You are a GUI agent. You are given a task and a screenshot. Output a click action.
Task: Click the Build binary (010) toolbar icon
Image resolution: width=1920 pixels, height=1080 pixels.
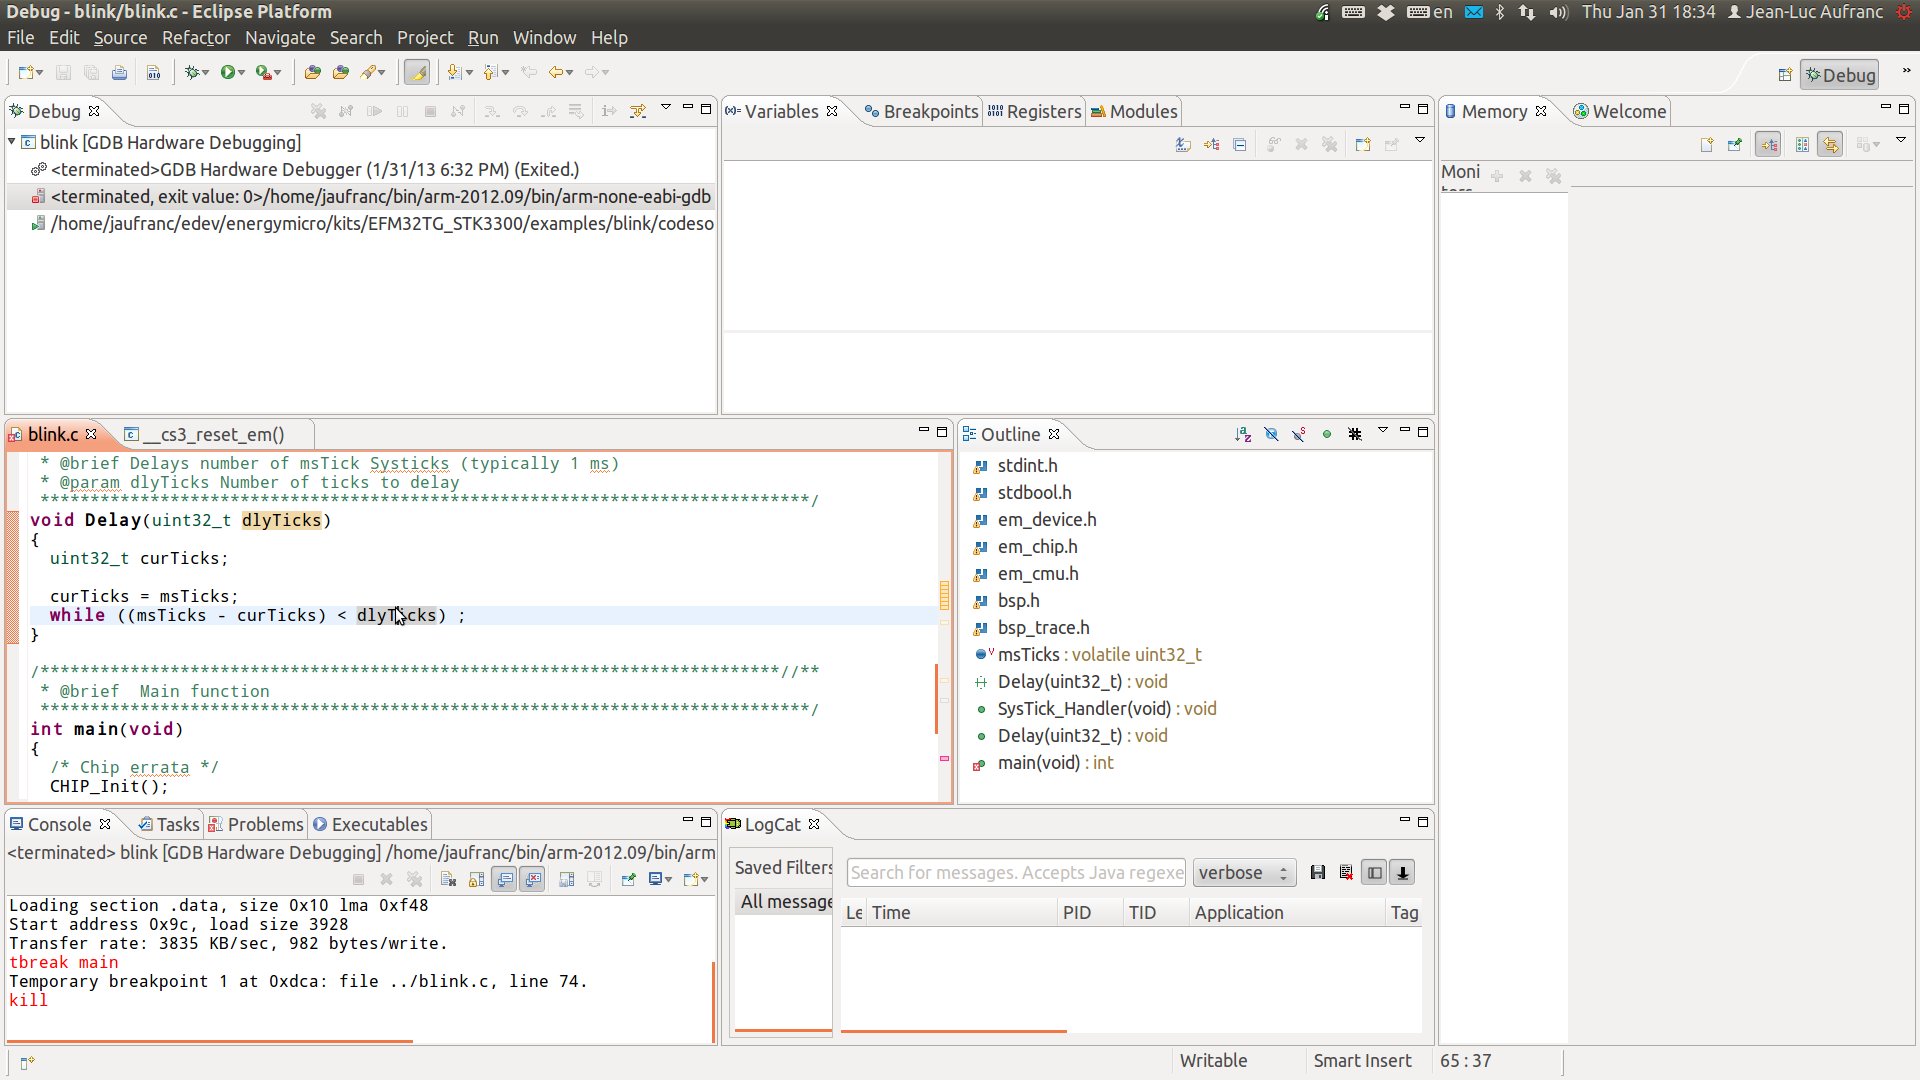(x=153, y=72)
